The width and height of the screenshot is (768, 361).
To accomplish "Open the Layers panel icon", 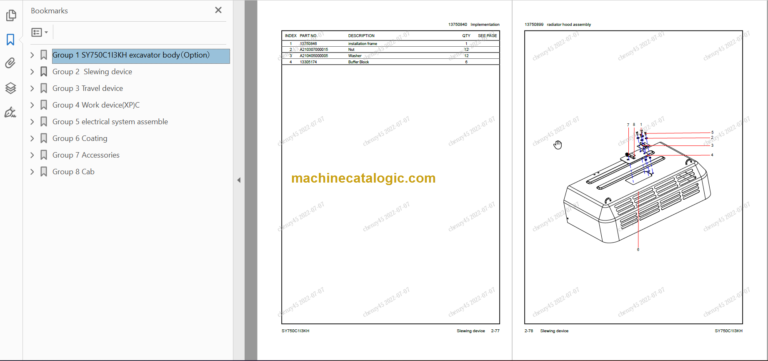I will pyautogui.click(x=10, y=88).
